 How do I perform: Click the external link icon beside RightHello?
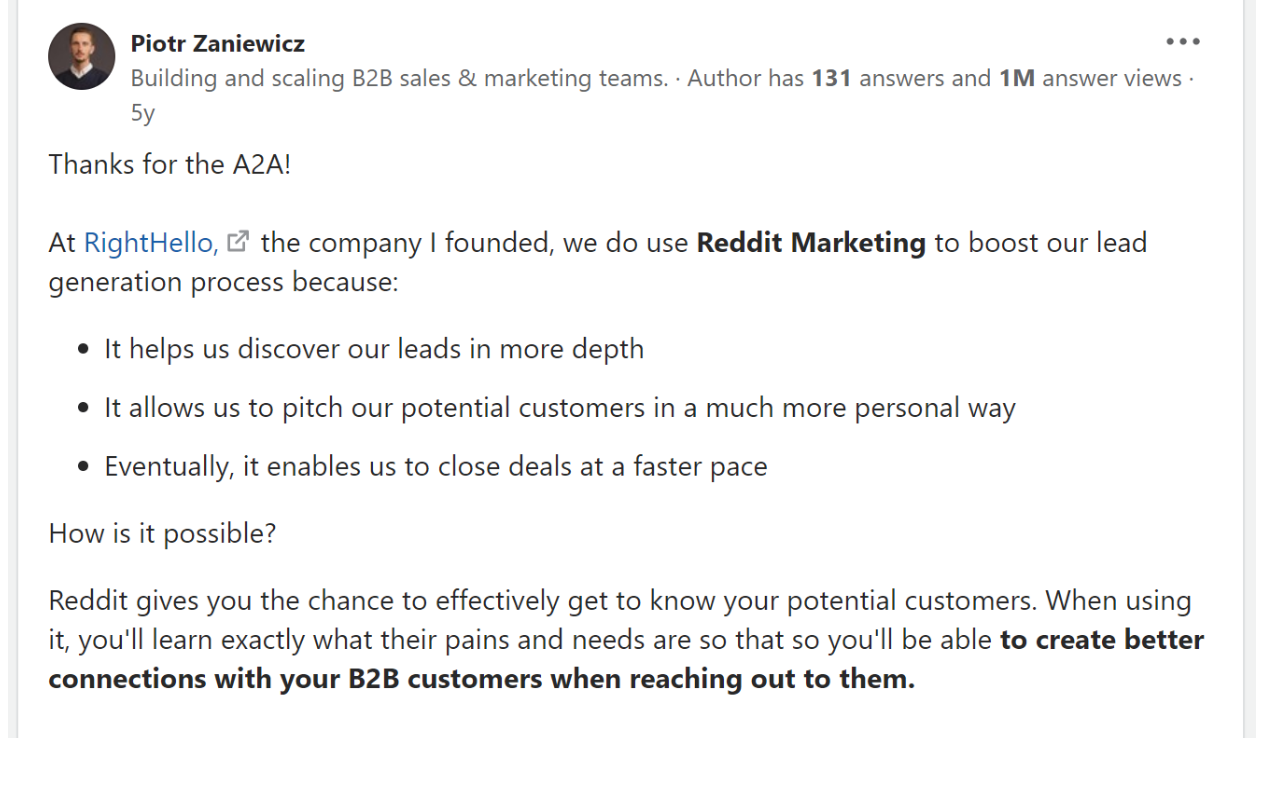237,241
